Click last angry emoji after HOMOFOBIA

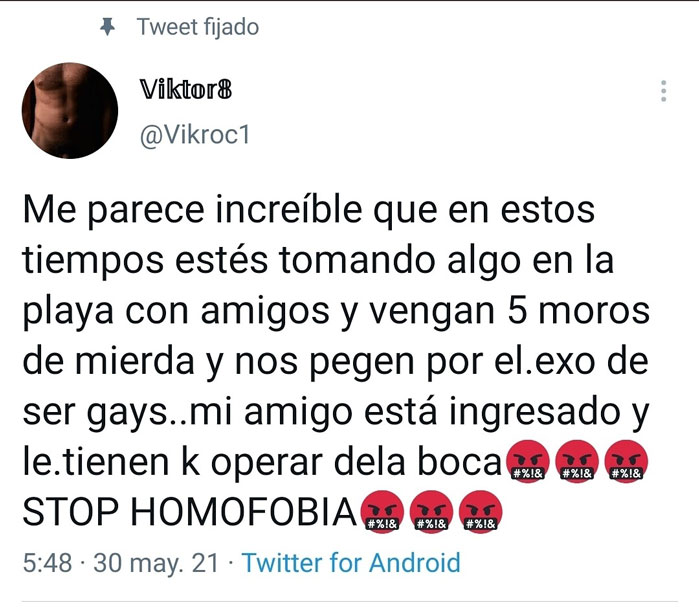click(x=480, y=512)
